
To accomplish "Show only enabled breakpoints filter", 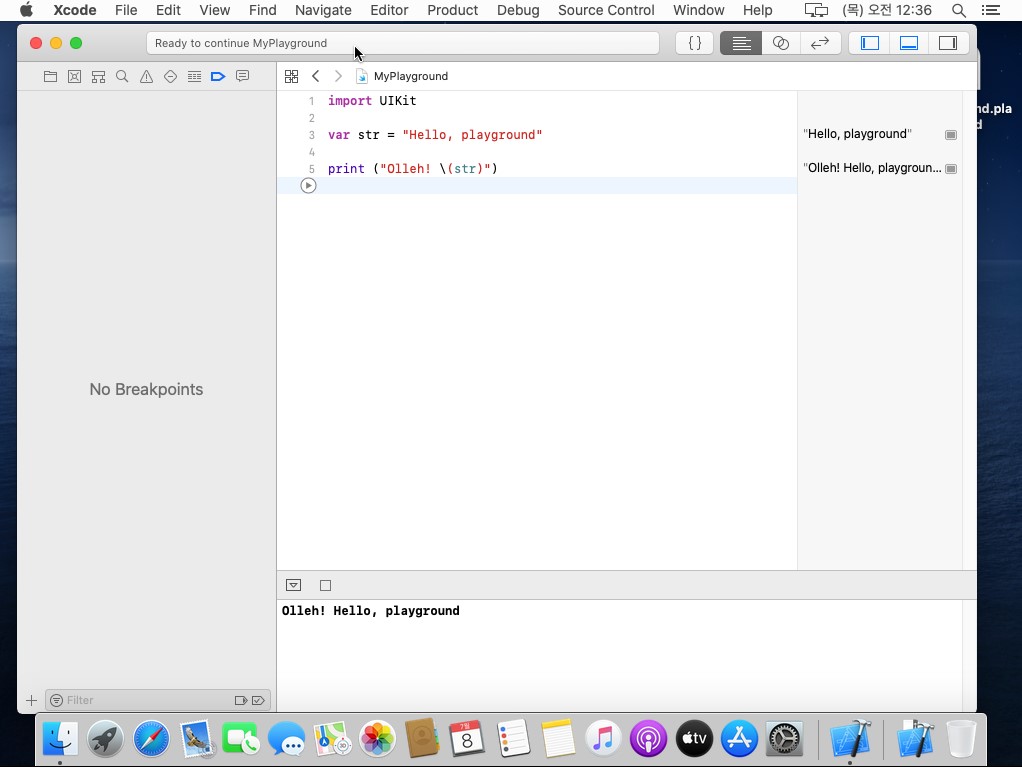I will point(241,701).
